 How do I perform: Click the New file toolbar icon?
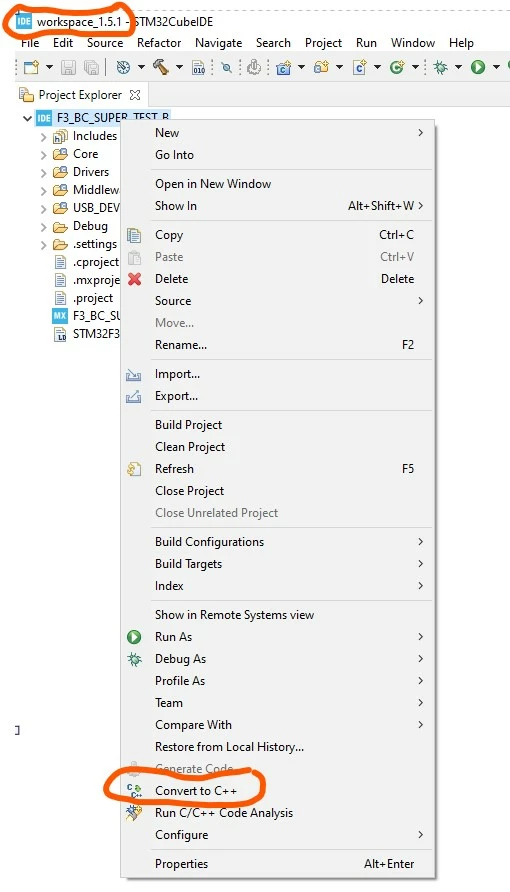(x=32, y=68)
